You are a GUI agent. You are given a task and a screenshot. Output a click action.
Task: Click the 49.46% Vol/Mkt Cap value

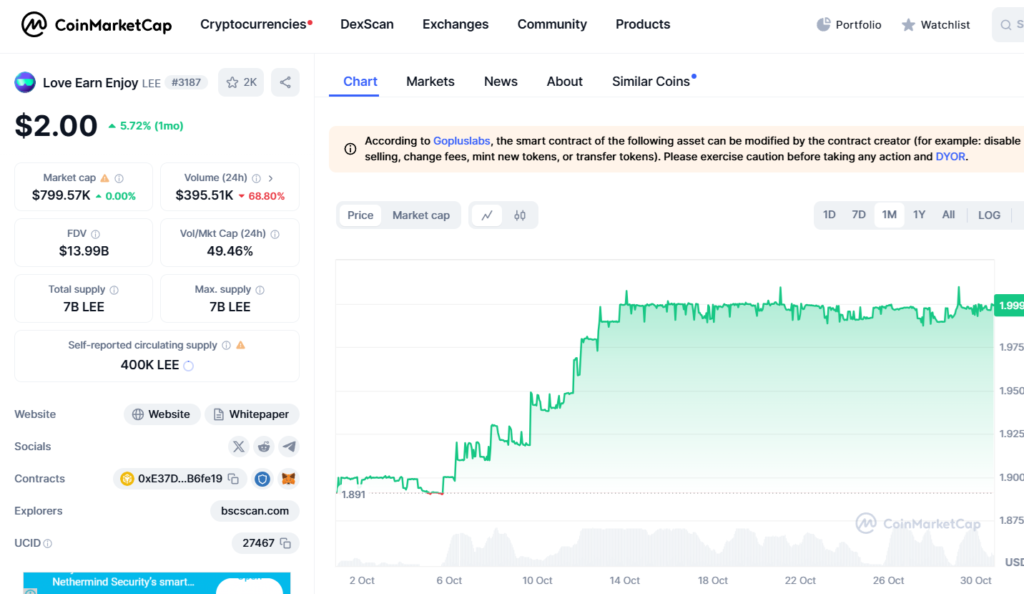pyautogui.click(x=230, y=251)
